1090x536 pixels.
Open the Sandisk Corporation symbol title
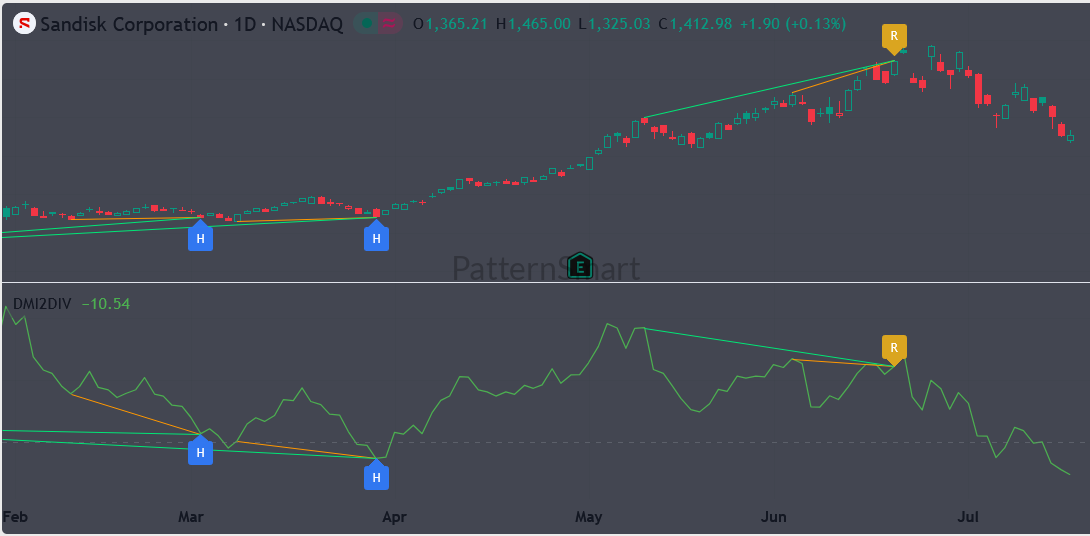point(191,24)
